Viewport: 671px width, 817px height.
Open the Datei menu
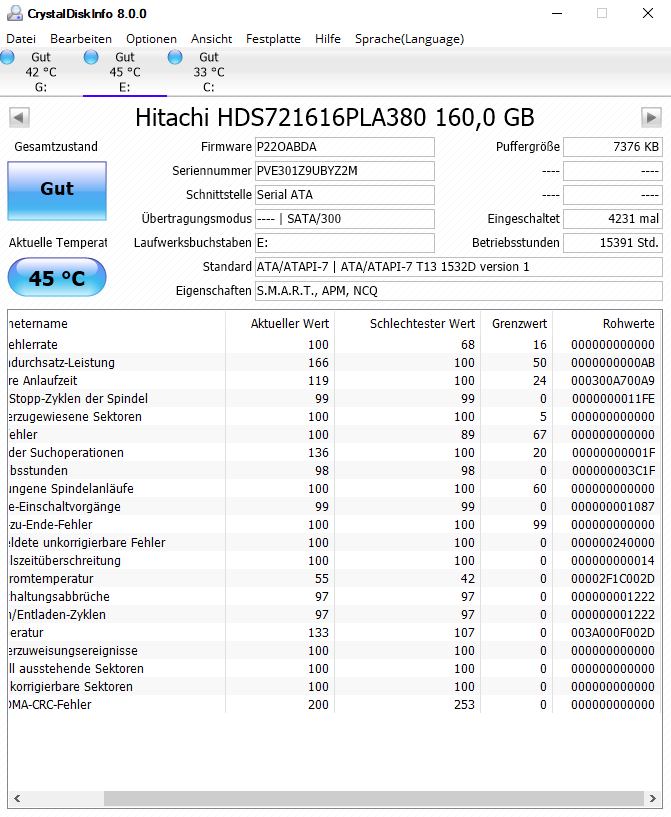(x=21, y=39)
